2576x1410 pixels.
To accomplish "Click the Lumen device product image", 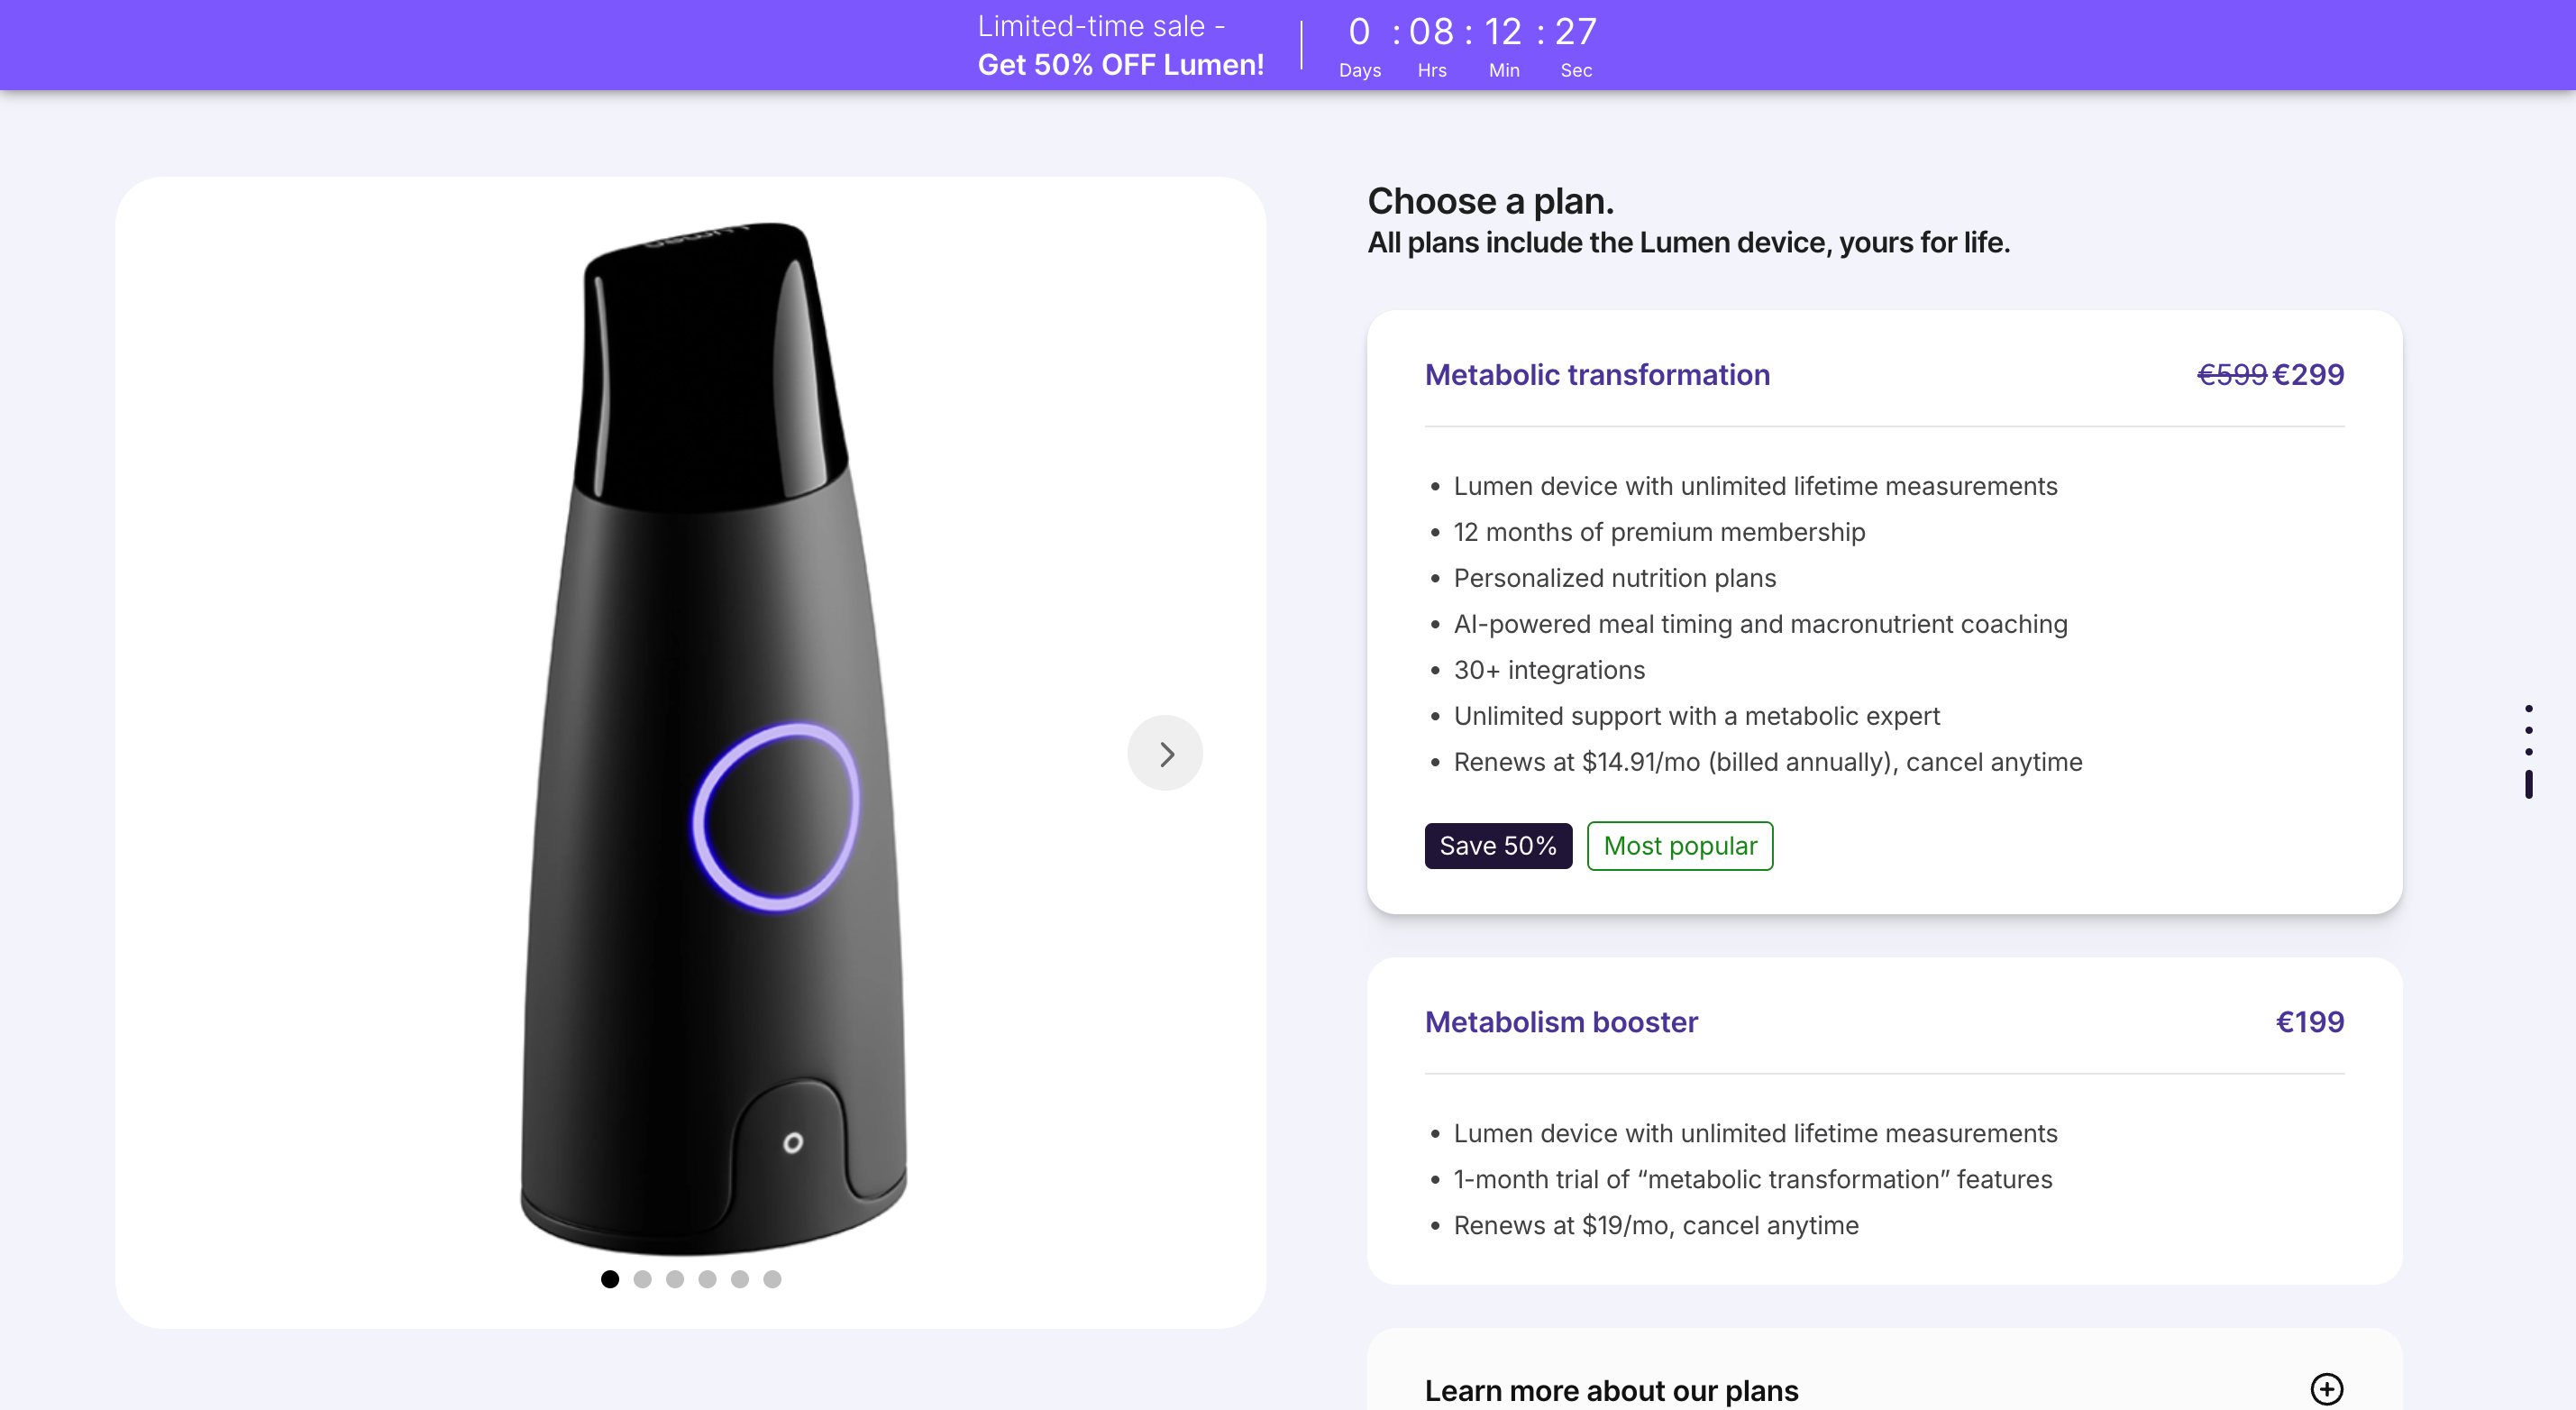I will click(x=714, y=738).
